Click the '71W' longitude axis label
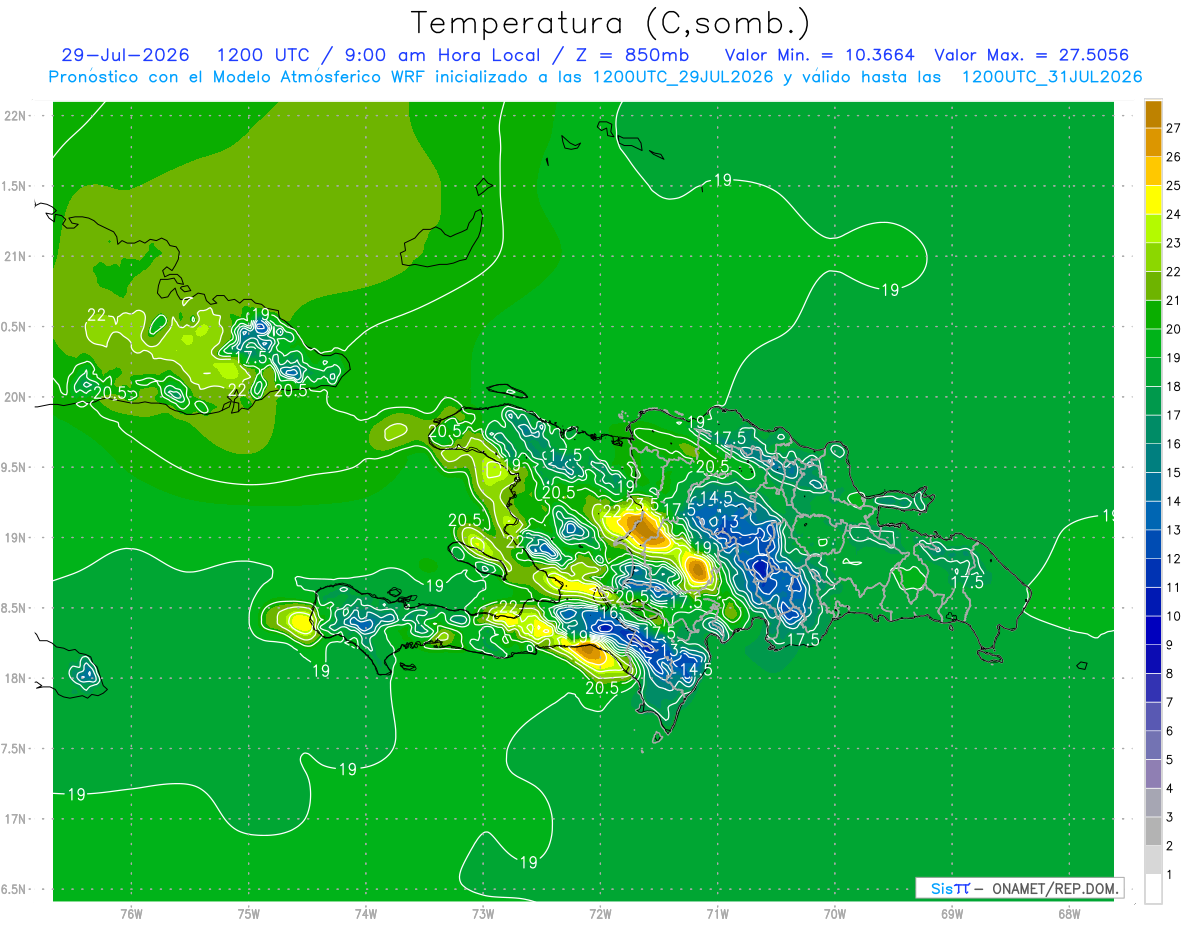The height and width of the screenshot is (927, 1200). [717, 914]
